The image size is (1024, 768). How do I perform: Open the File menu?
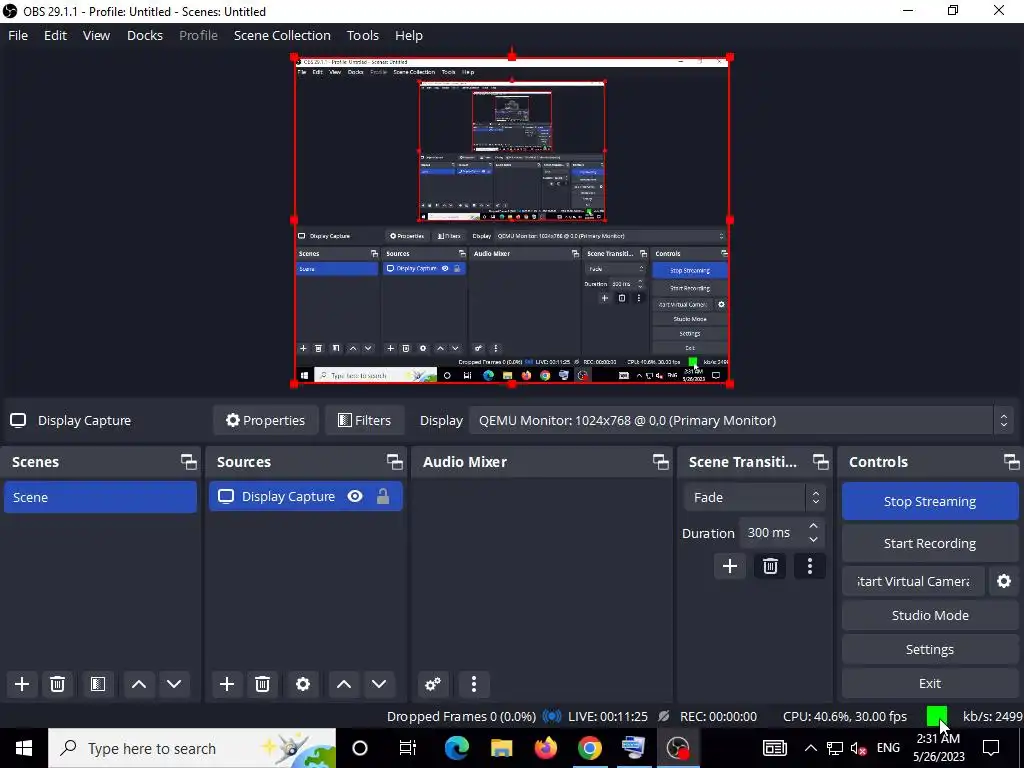click(18, 35)
